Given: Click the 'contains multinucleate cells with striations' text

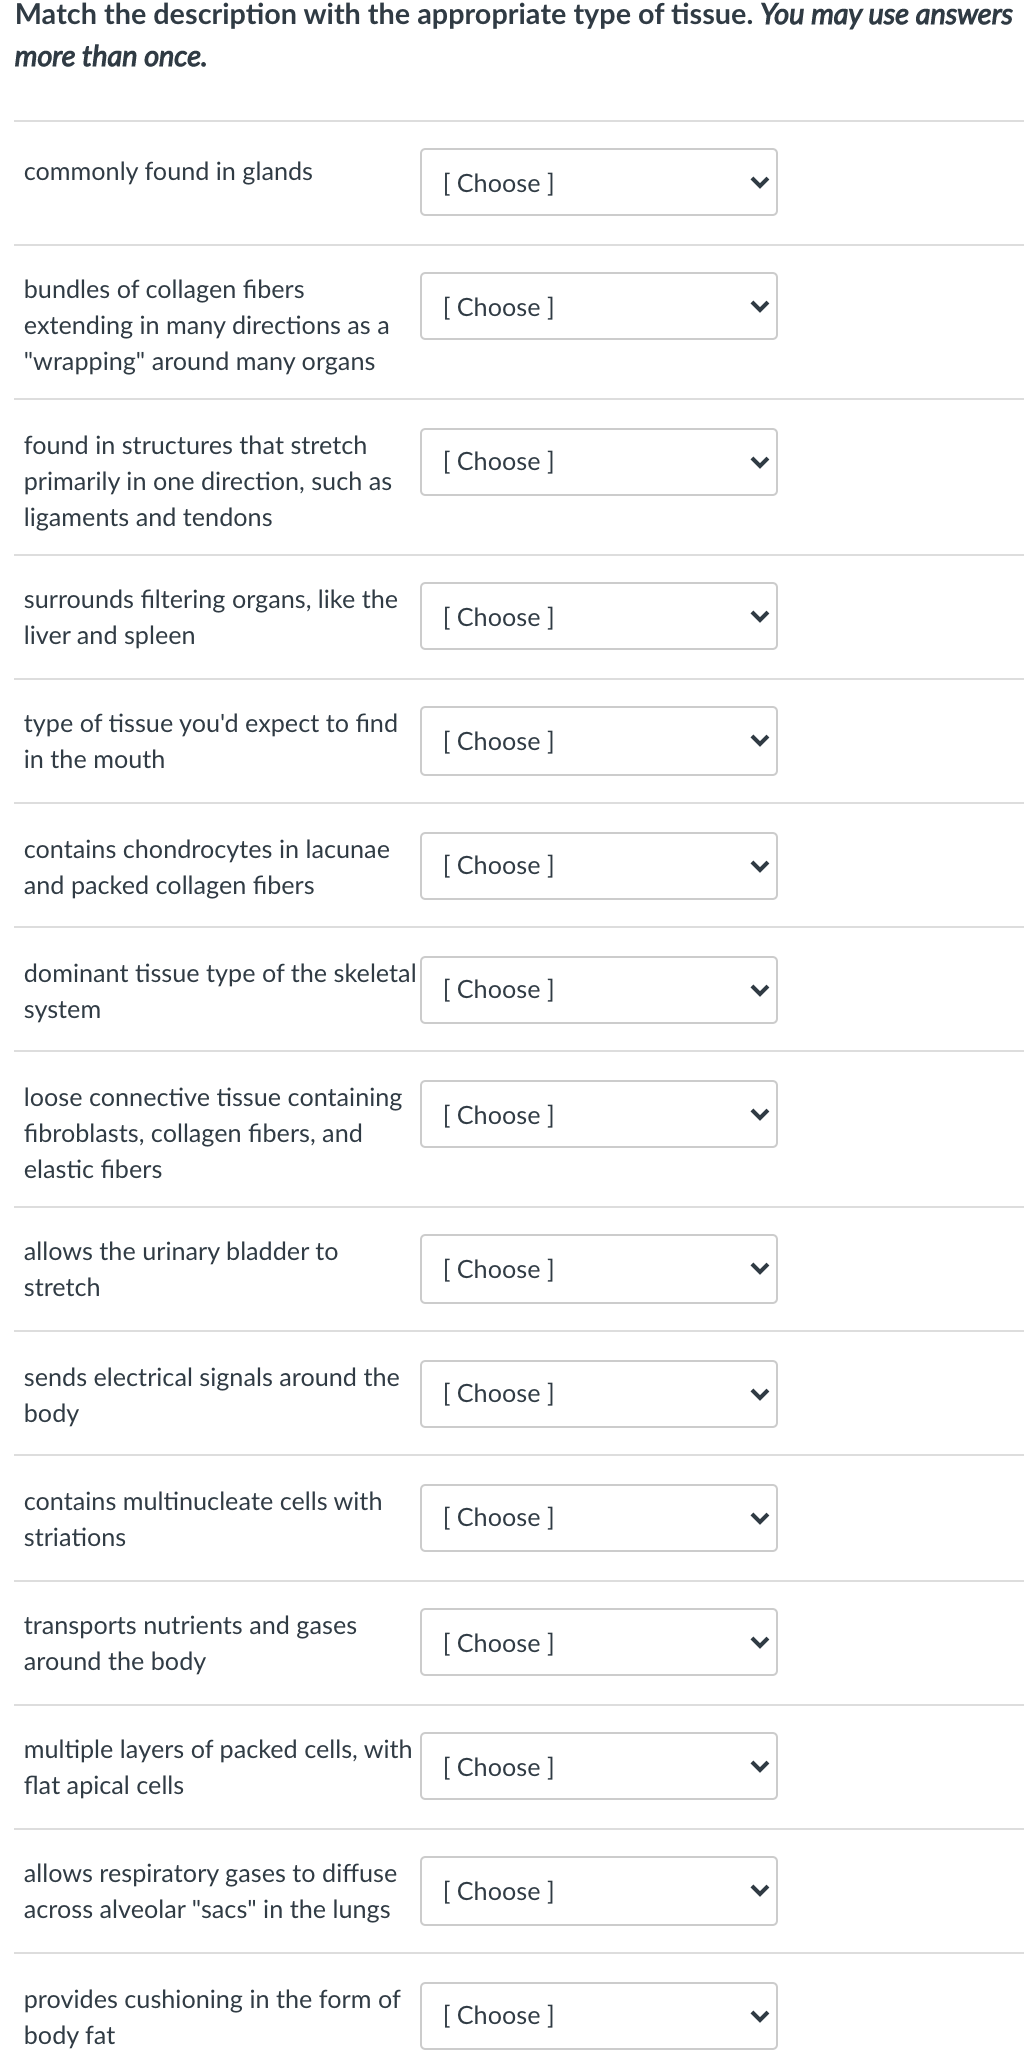Looking at the screenshot, I should pos(203,1519).
